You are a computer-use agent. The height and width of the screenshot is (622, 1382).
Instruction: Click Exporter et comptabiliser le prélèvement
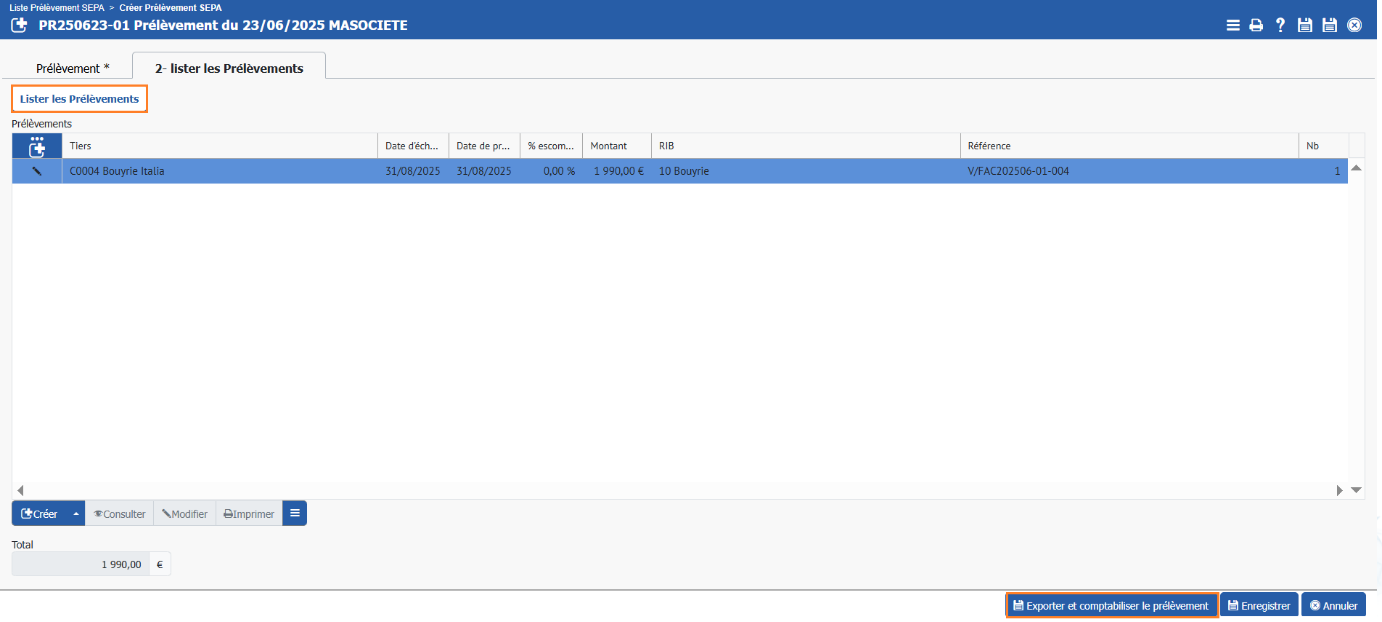click(x=1111, y=605)
